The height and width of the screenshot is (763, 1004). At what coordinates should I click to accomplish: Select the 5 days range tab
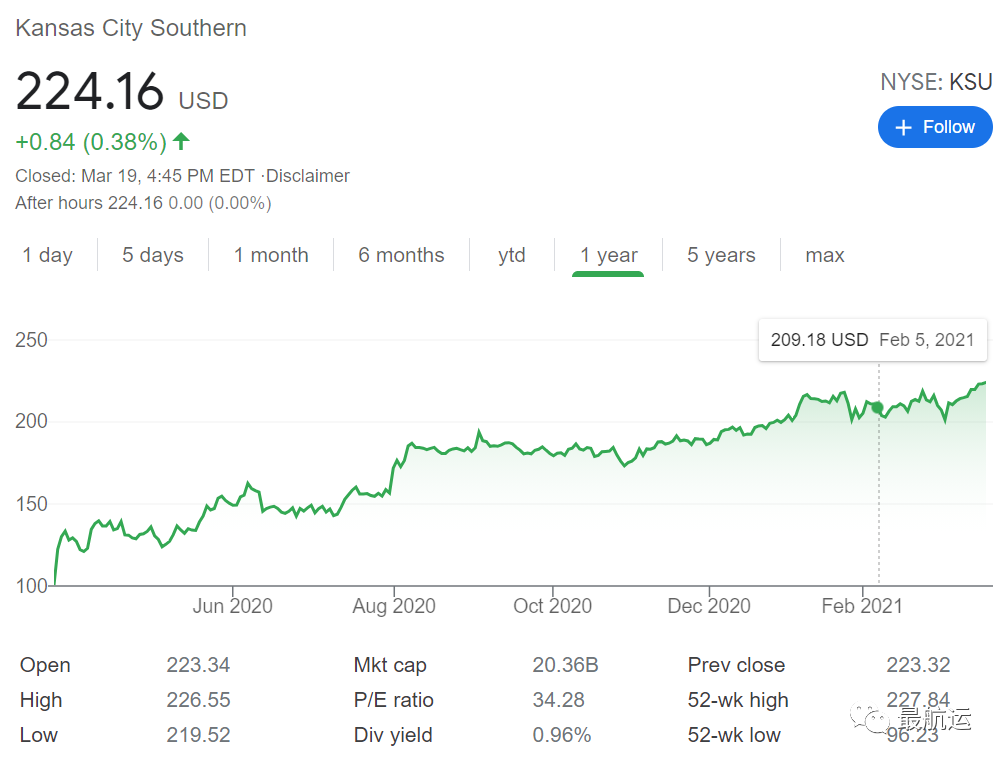coord(153,255)
